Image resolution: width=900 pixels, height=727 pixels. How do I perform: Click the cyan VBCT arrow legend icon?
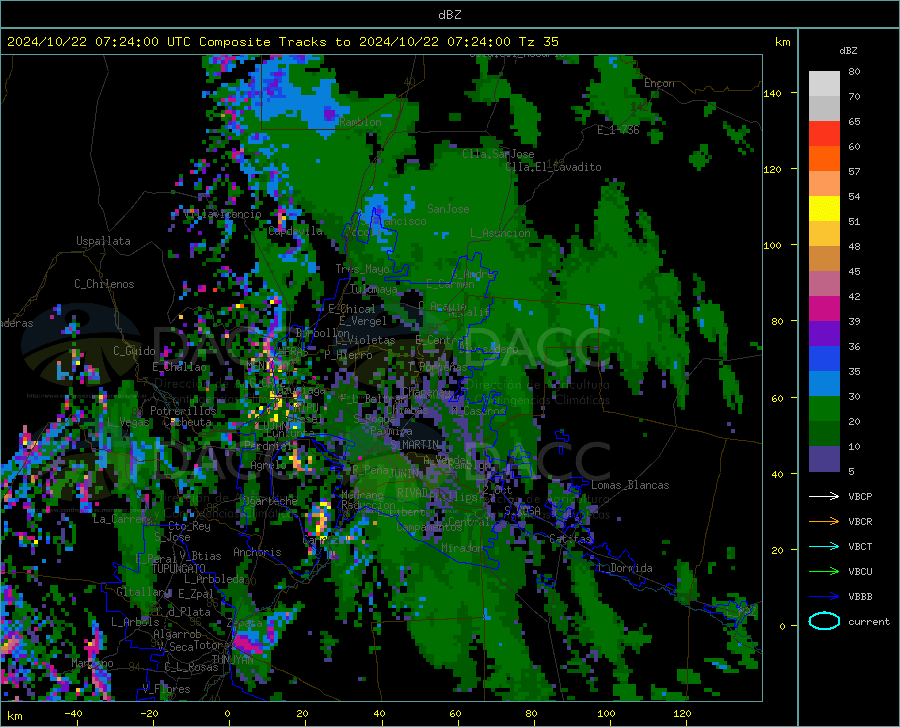pos(824,546)
